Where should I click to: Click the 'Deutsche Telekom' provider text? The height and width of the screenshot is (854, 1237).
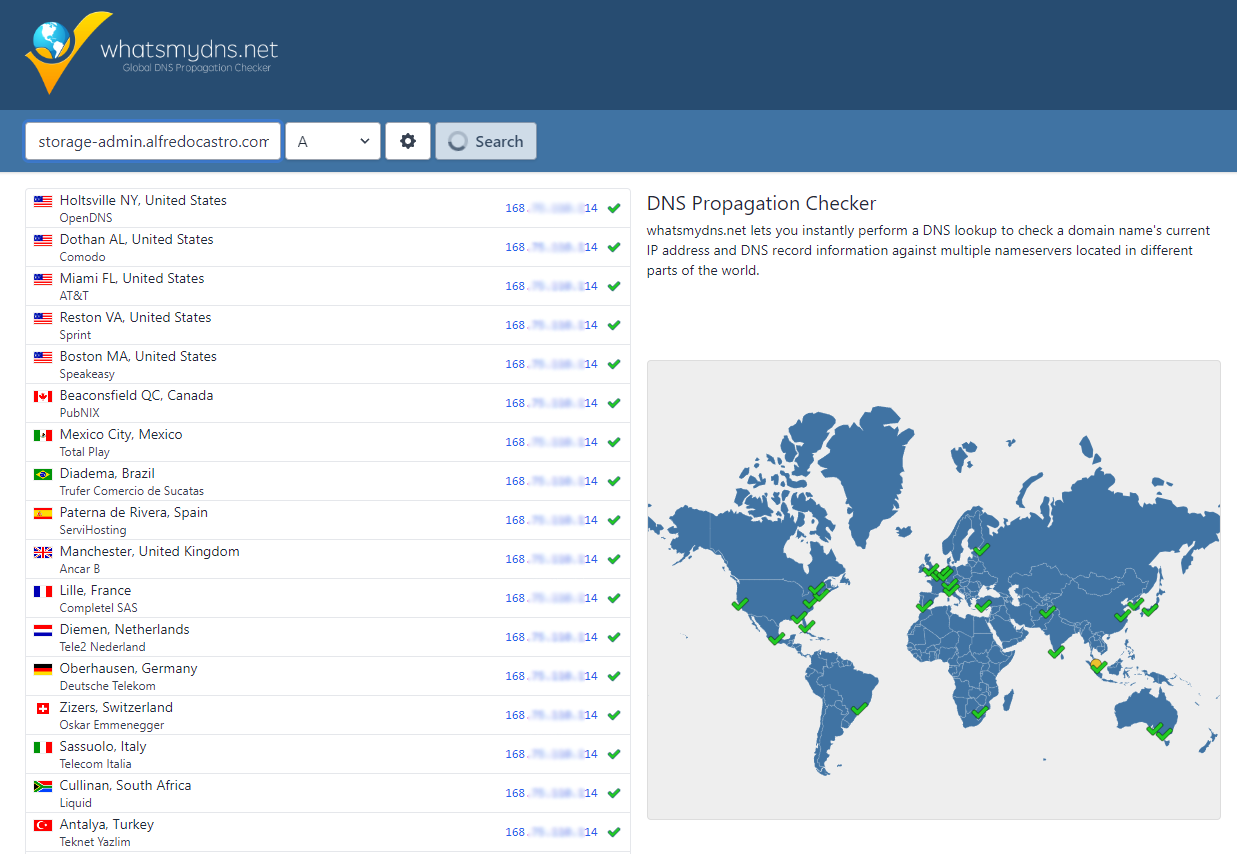(x=108, y=686)
